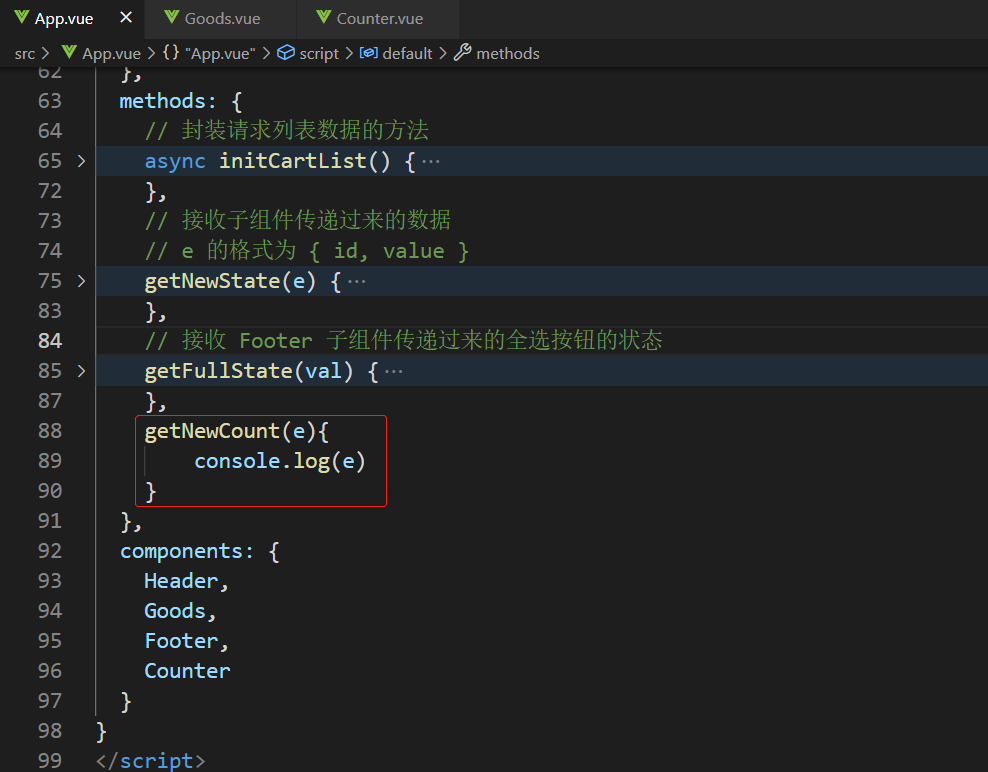988x772 pixels.
Task: Click the comment about { id, value } format
Action: coord(307,251)
